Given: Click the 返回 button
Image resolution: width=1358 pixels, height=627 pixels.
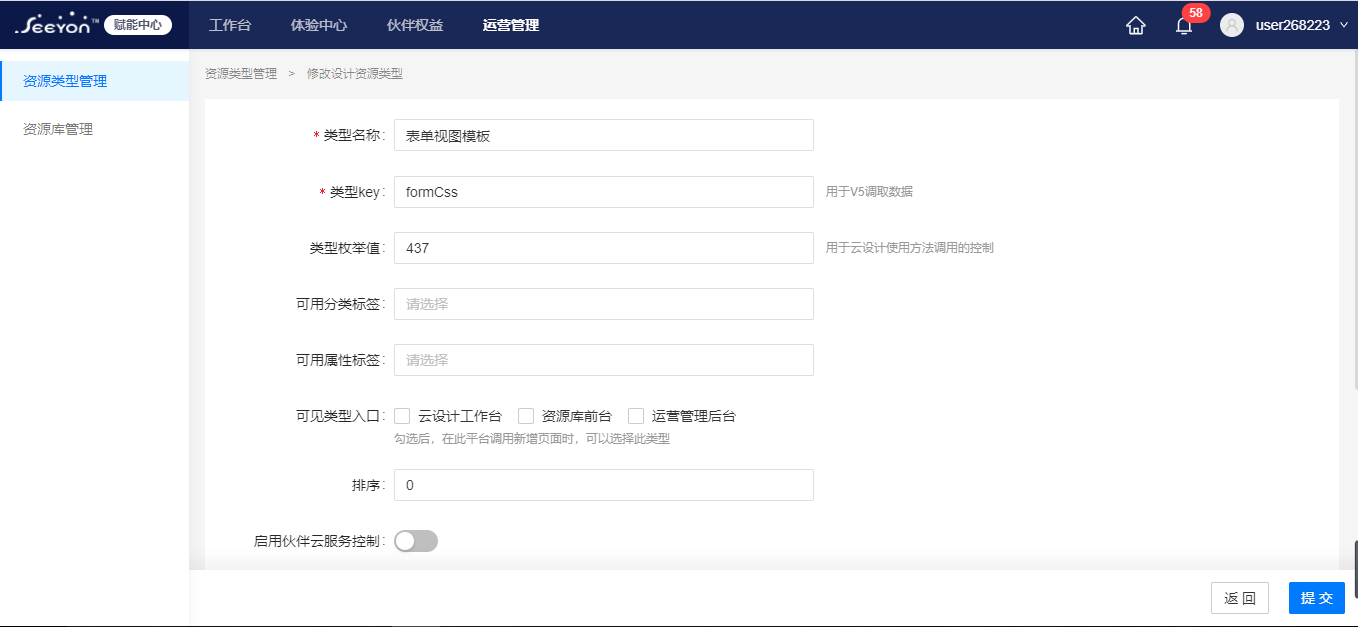Looking at the screenshot, I should pyautogui.click(x=1240, y=598).
